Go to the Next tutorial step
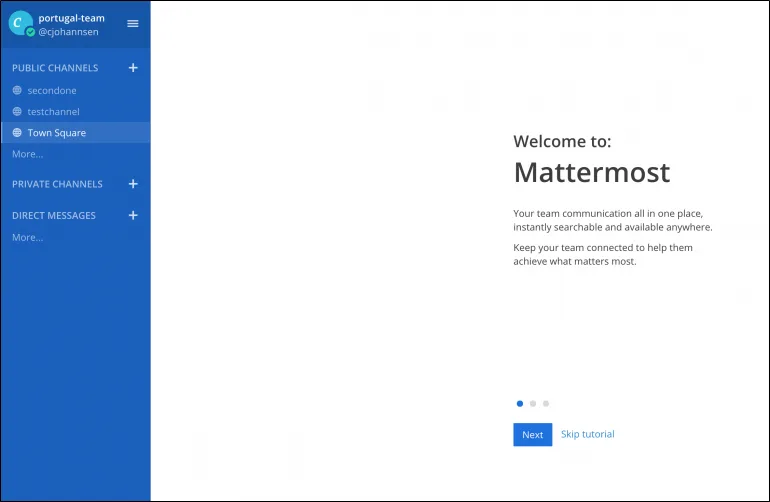 tap(533, 435)
